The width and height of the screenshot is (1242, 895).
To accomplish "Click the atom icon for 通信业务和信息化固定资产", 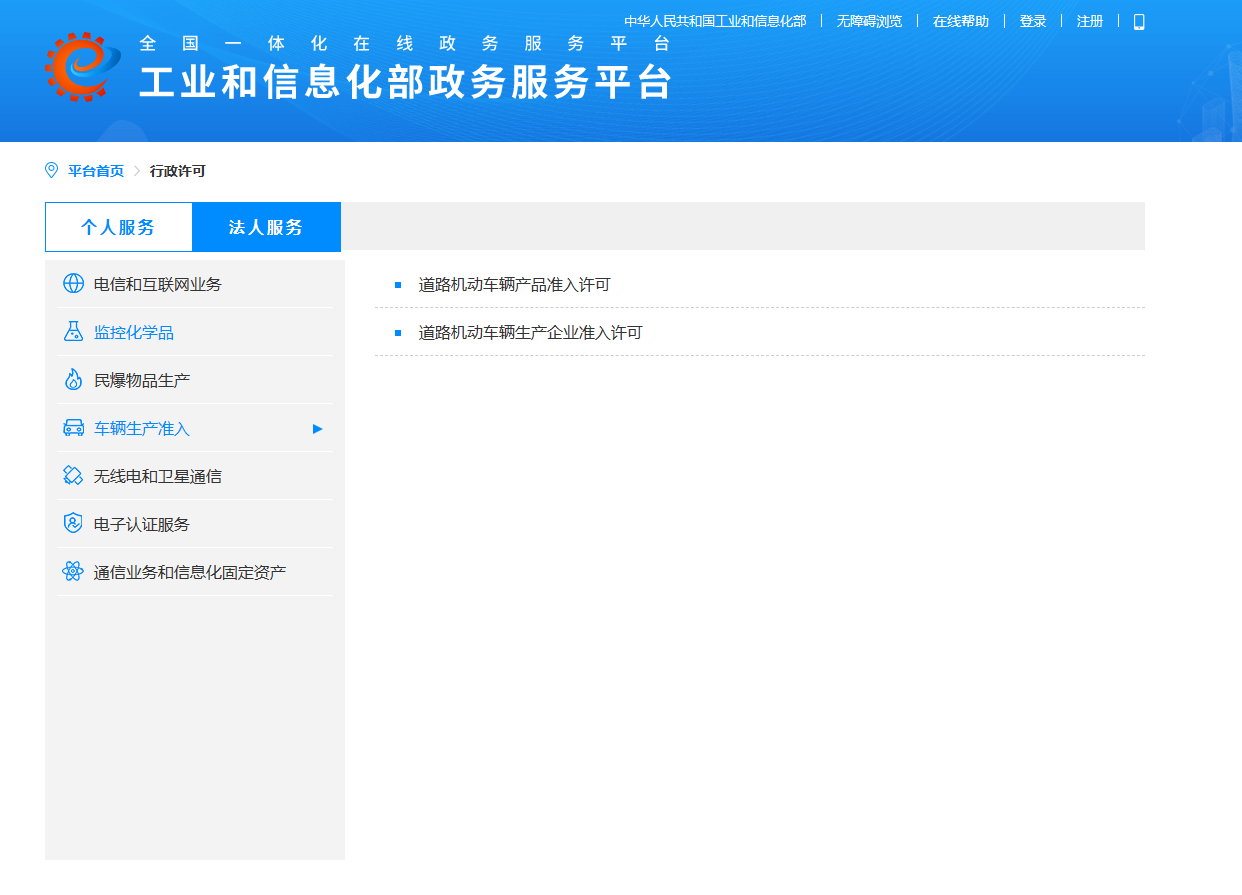I will click(x=73, y=572).
